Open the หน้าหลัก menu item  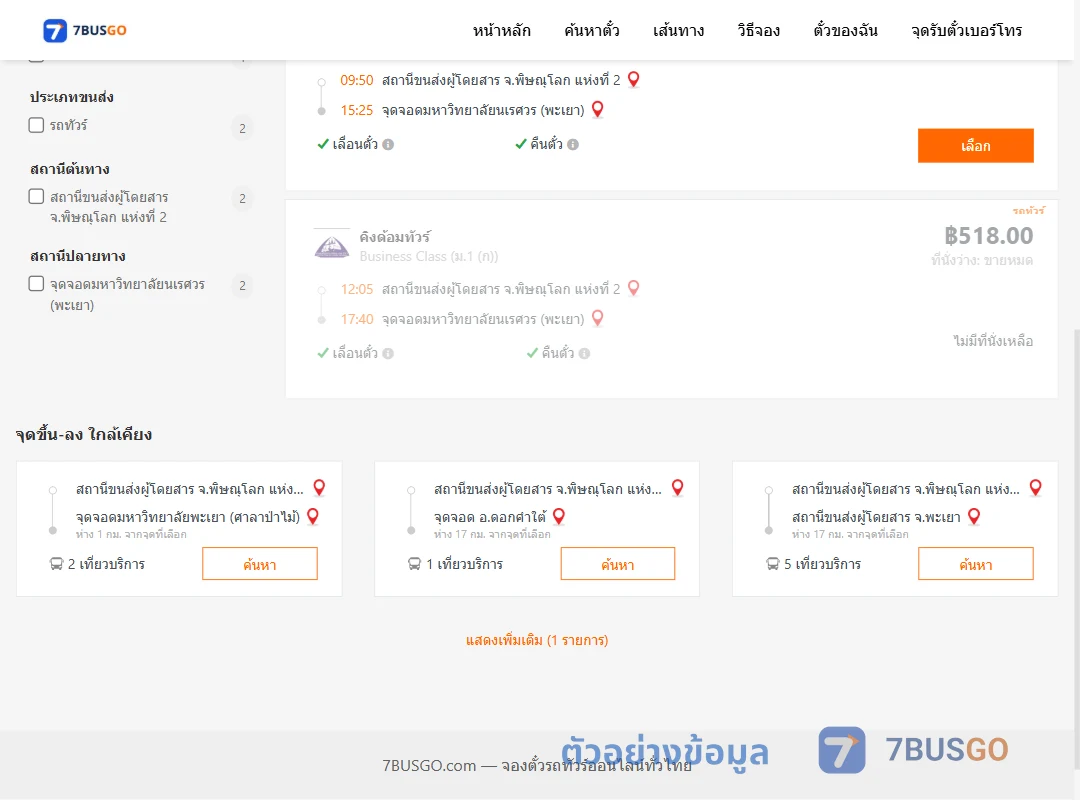tap(501, 30)
